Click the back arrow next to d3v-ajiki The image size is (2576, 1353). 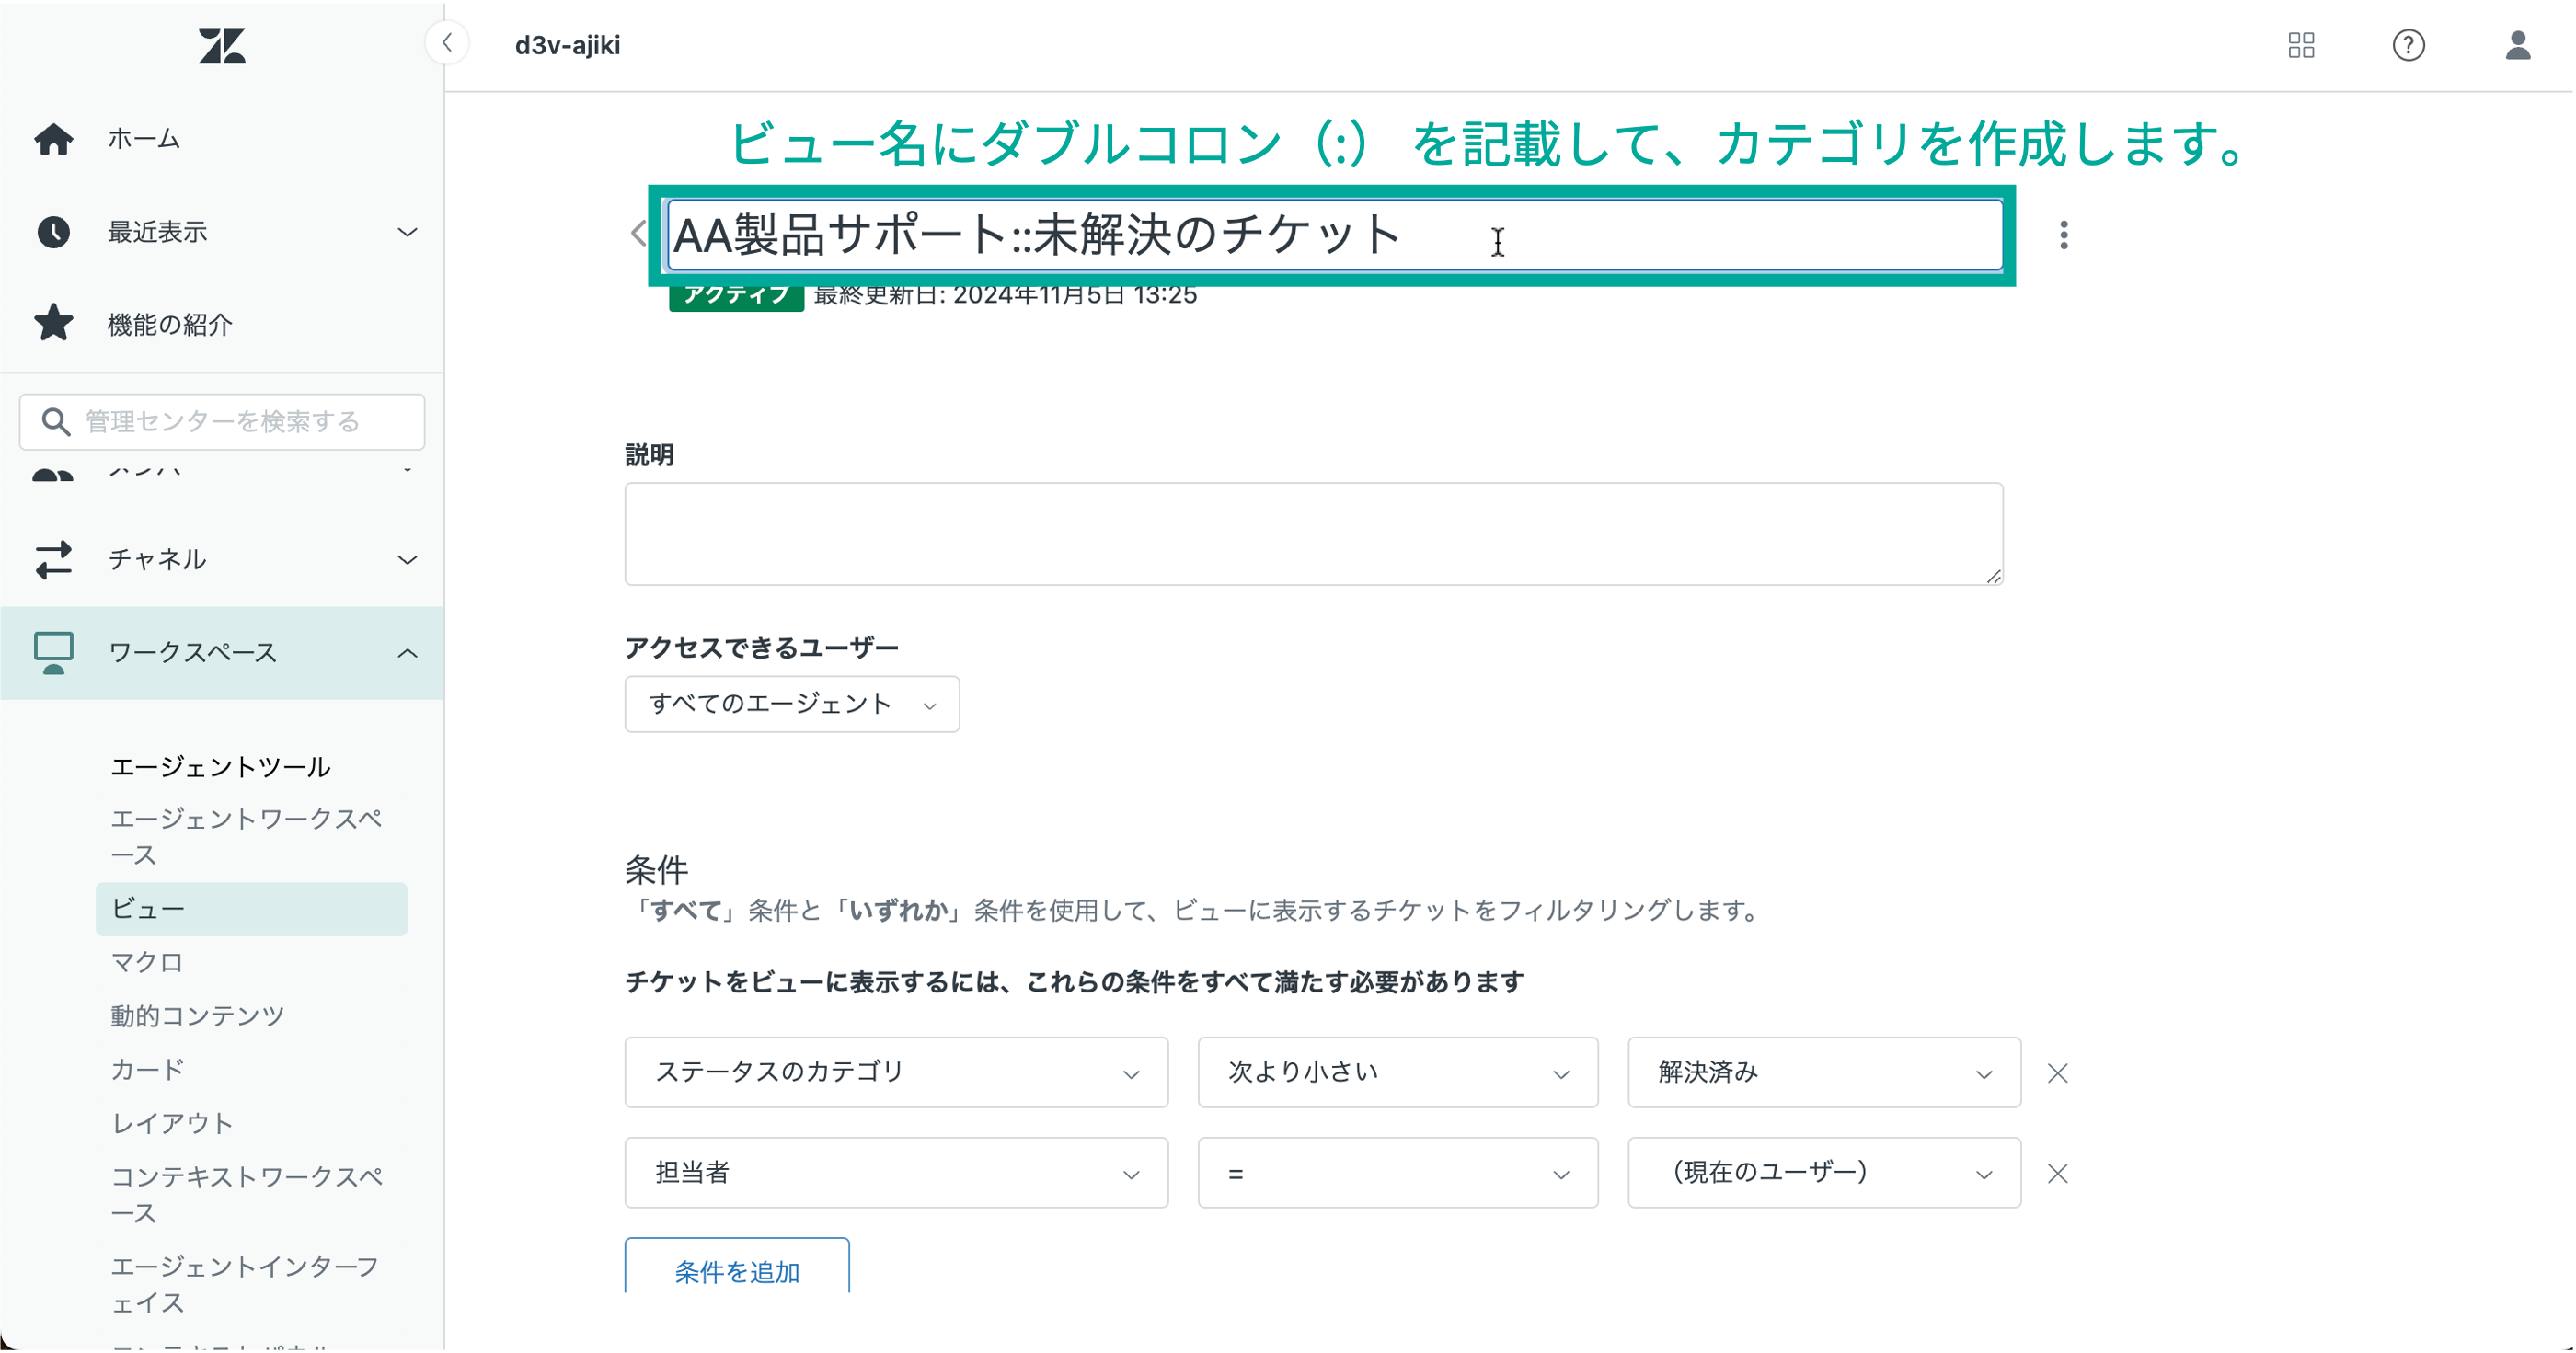click(x=447, y=43)
